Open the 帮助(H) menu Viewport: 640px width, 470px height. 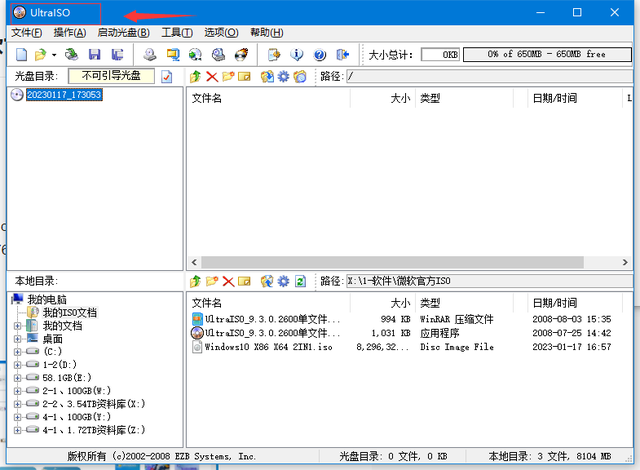tap(267, 32)
